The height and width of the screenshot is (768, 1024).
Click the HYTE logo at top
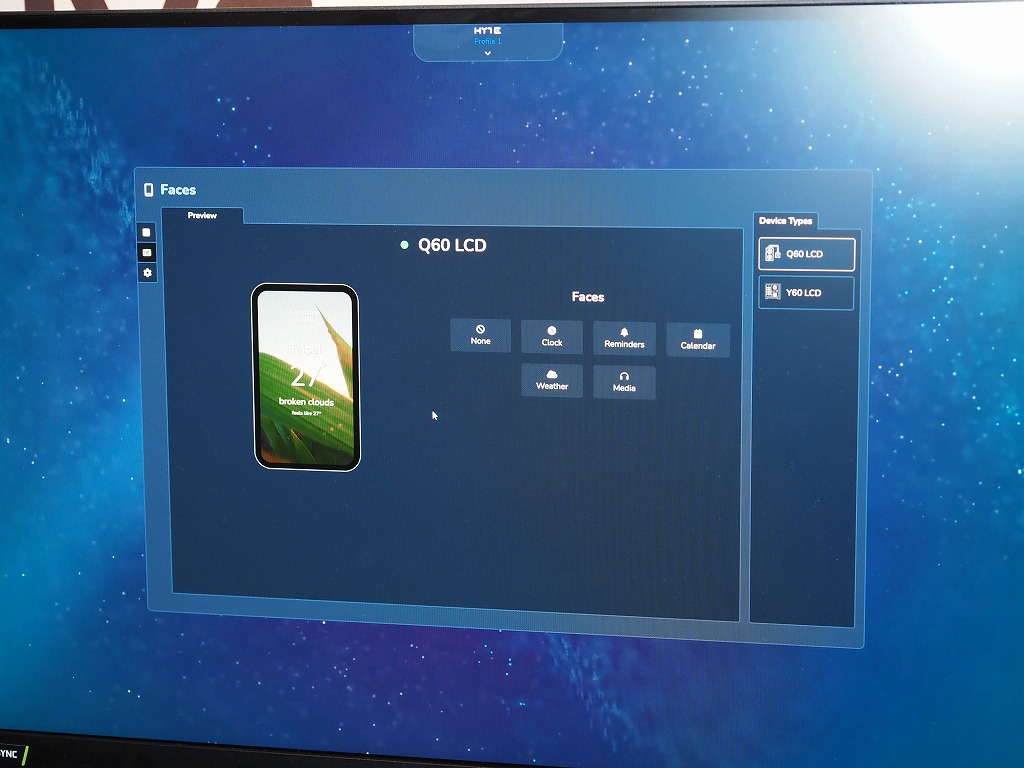click(x=488, y=31)
